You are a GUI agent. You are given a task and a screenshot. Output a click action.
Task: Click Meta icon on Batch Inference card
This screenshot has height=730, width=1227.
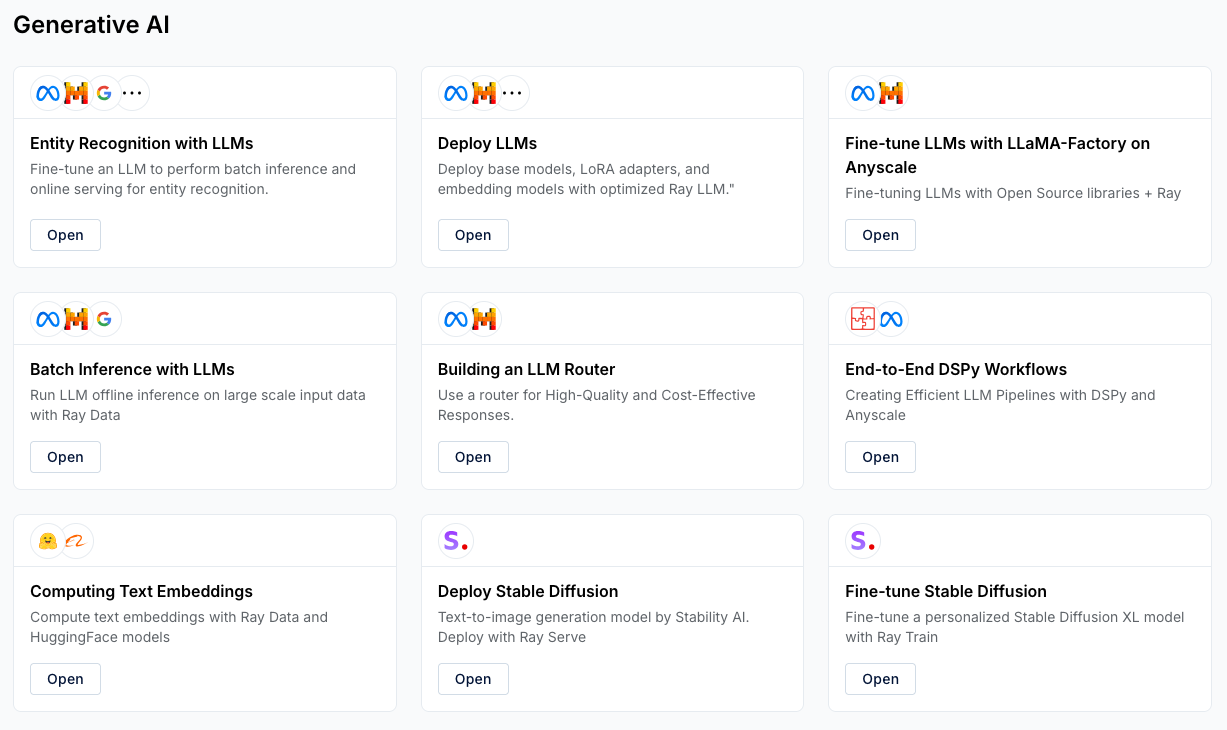coord(48,319)
